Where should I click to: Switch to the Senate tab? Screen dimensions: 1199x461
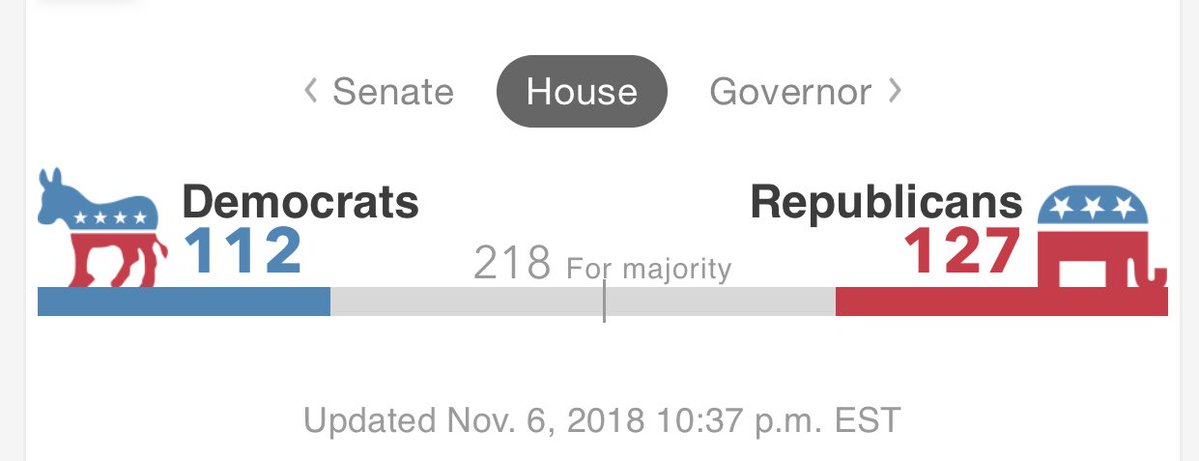393,92
